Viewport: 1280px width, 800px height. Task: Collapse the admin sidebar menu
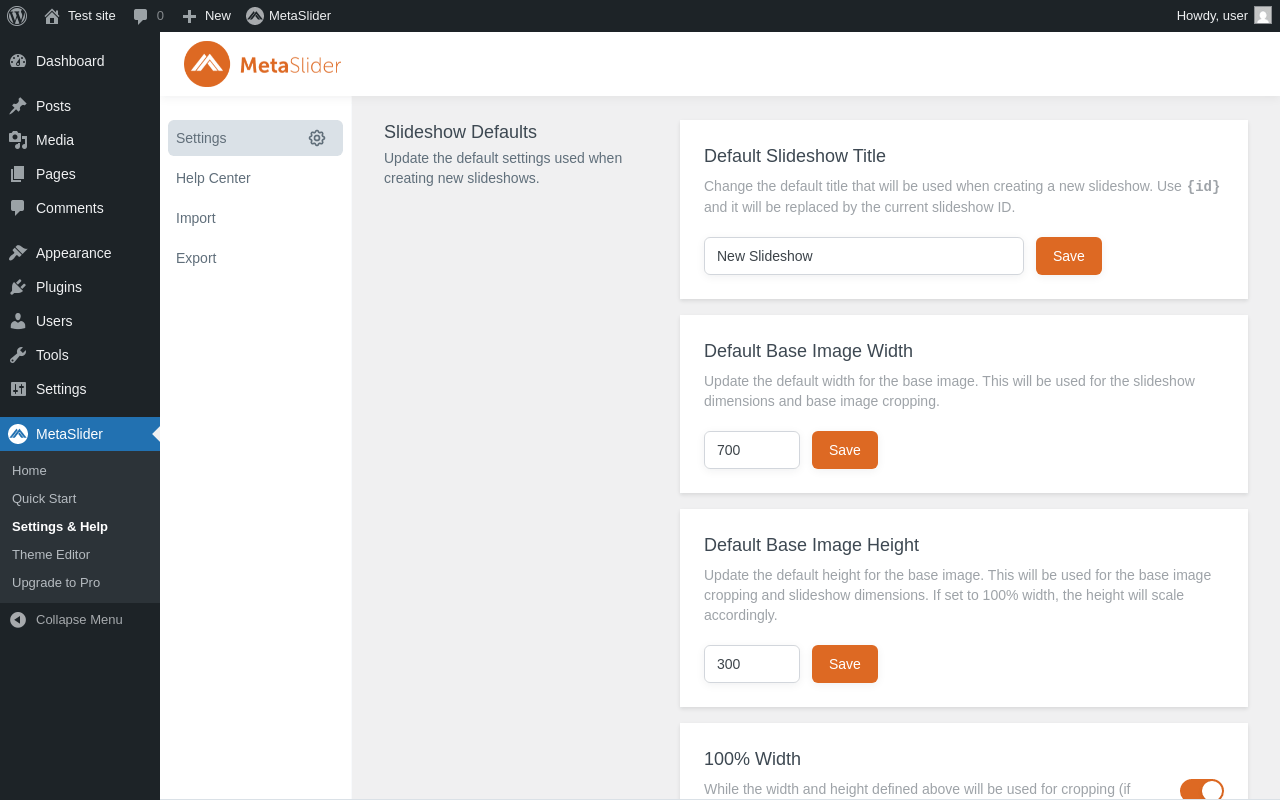[x=66, y=620]
